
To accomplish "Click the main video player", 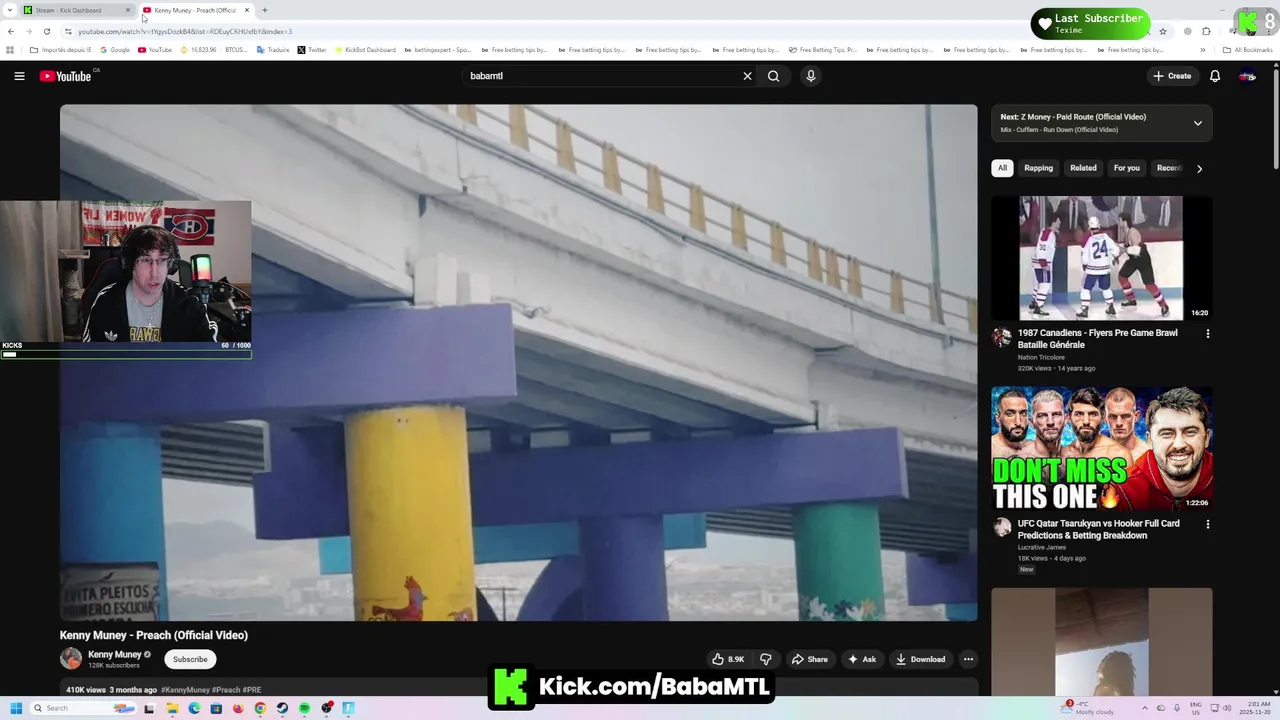I will (x=518, y=362).
